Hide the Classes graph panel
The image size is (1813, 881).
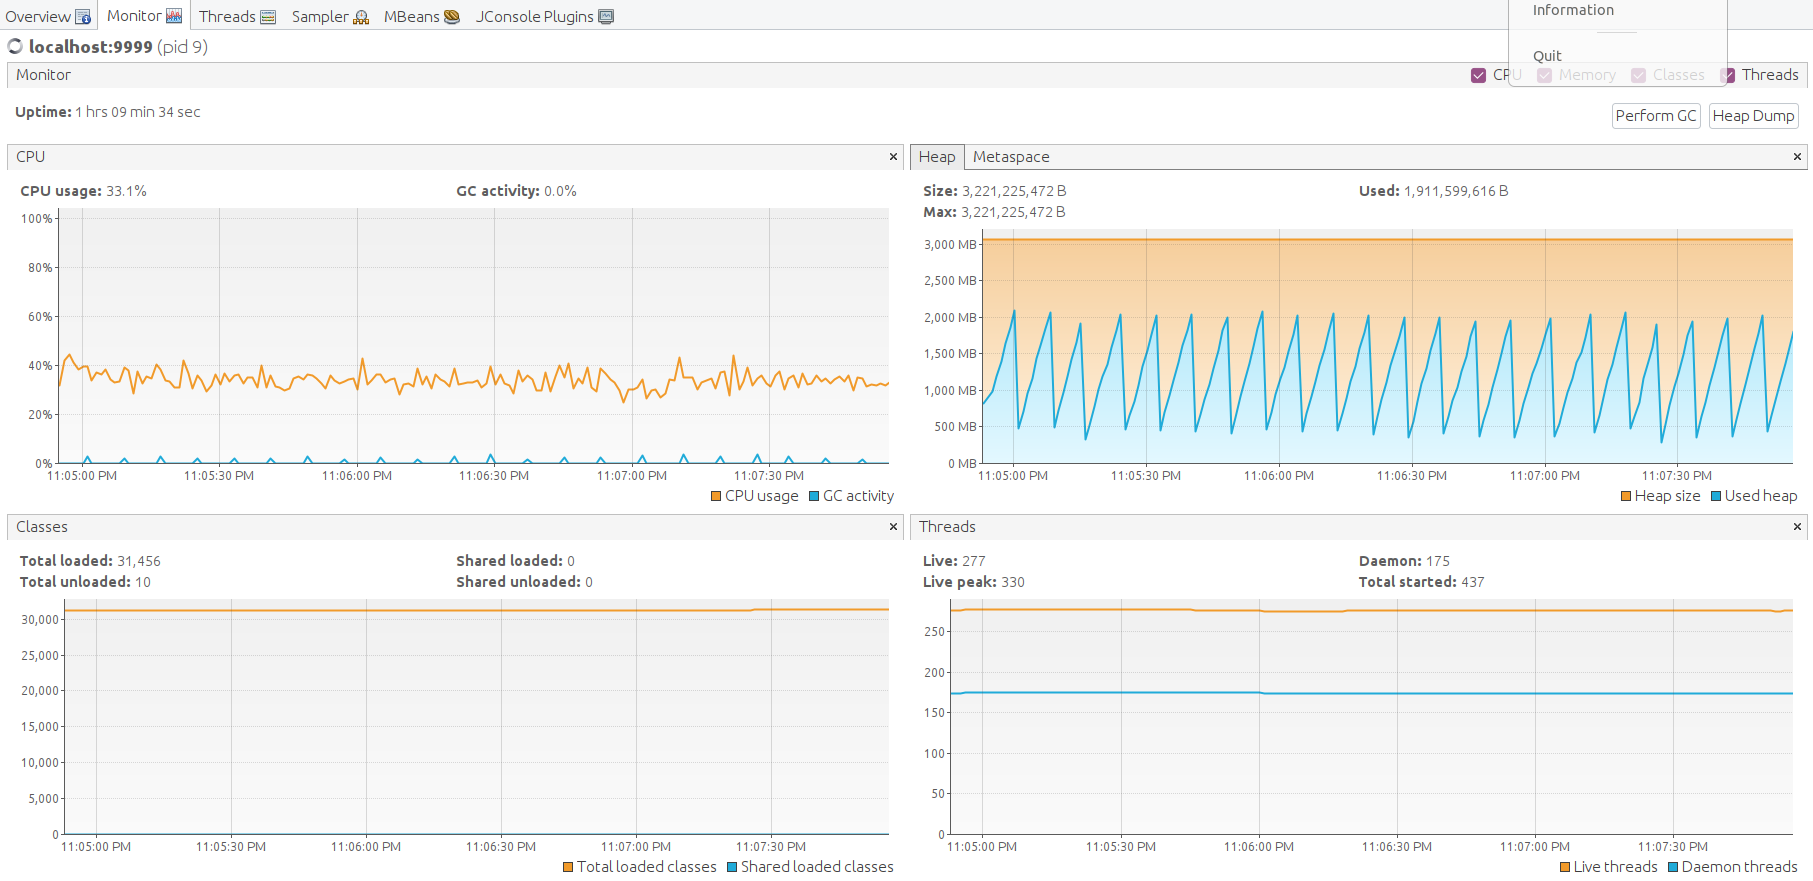tap(893, 527)
